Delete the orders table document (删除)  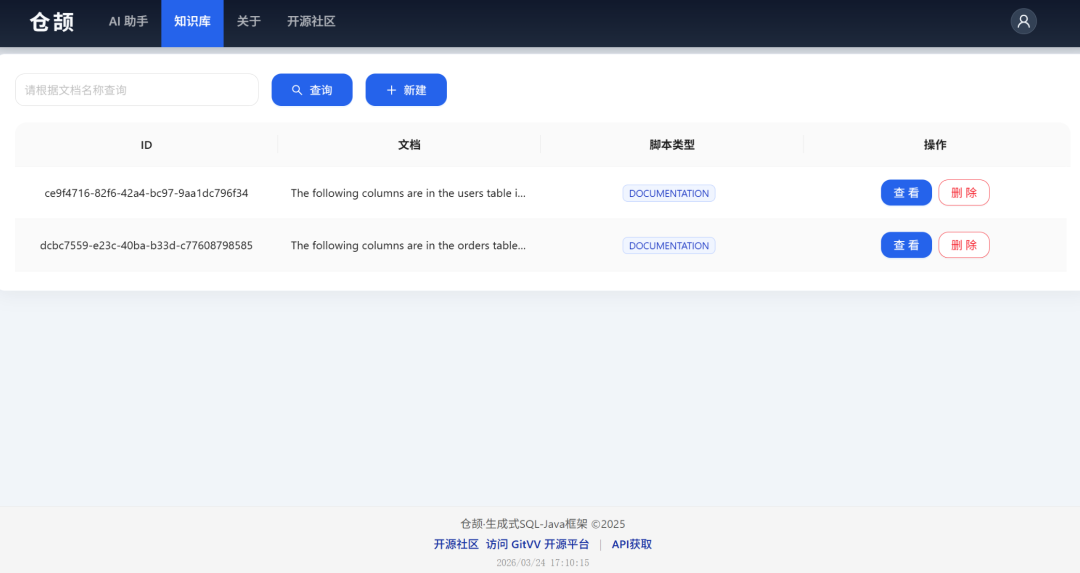tap(964, 245)
